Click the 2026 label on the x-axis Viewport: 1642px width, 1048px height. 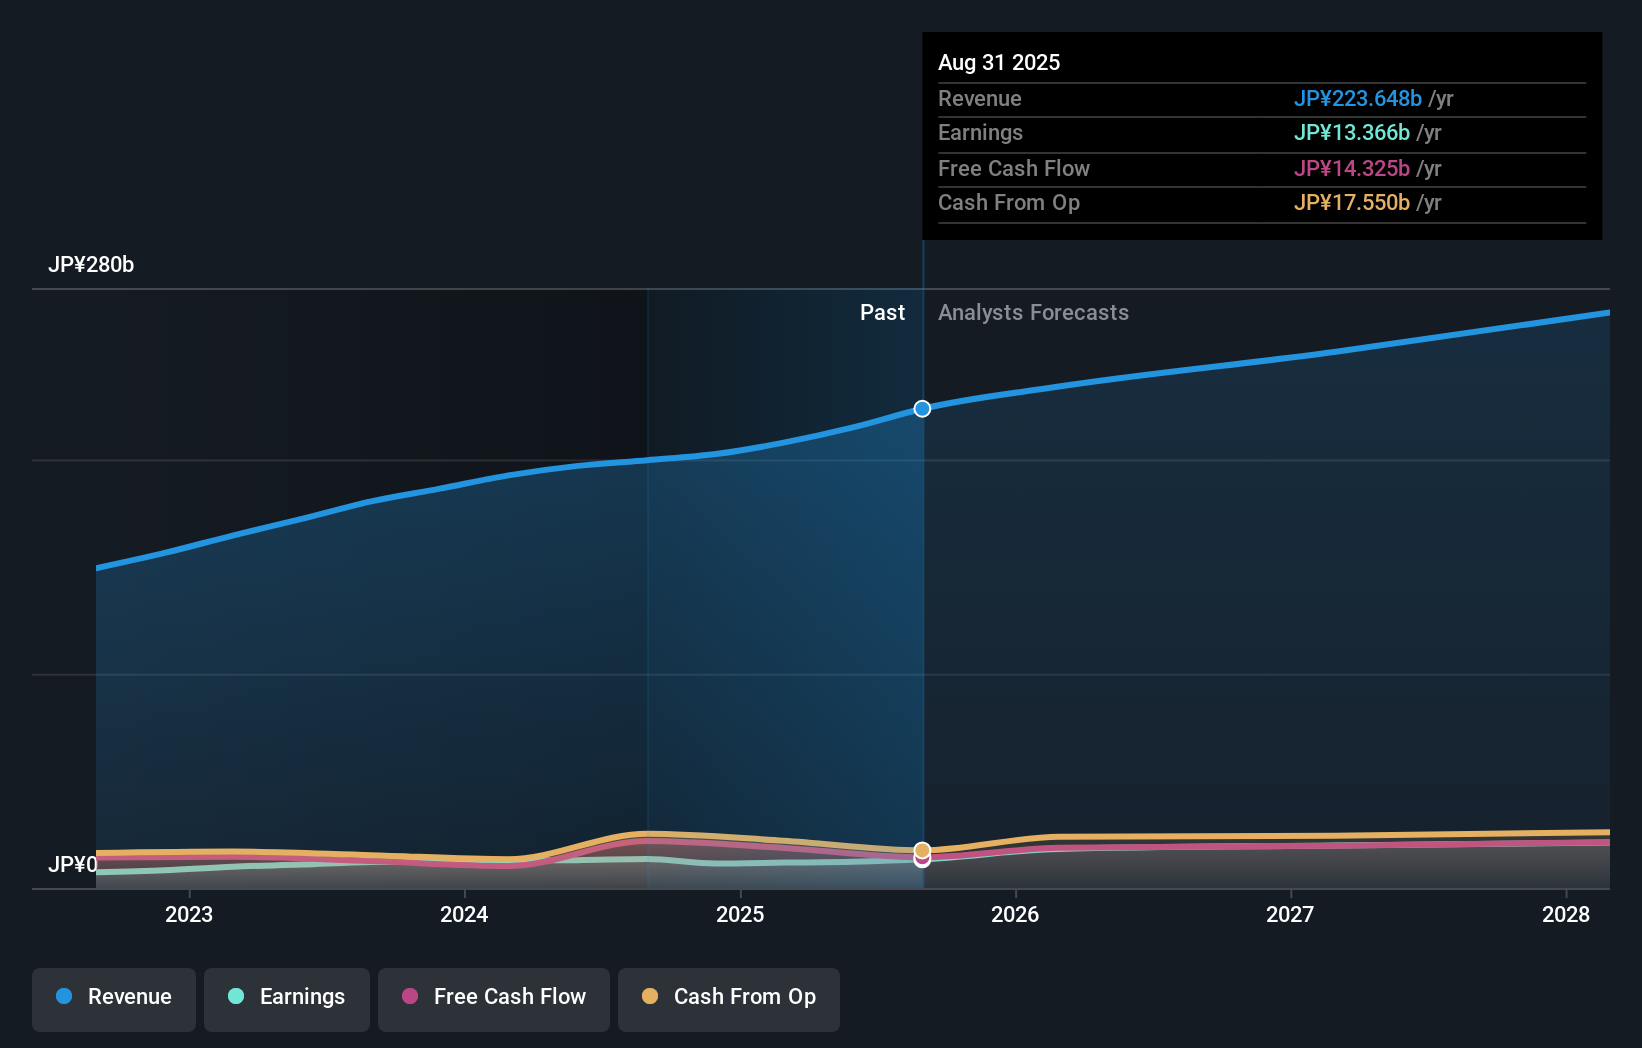1015,913
